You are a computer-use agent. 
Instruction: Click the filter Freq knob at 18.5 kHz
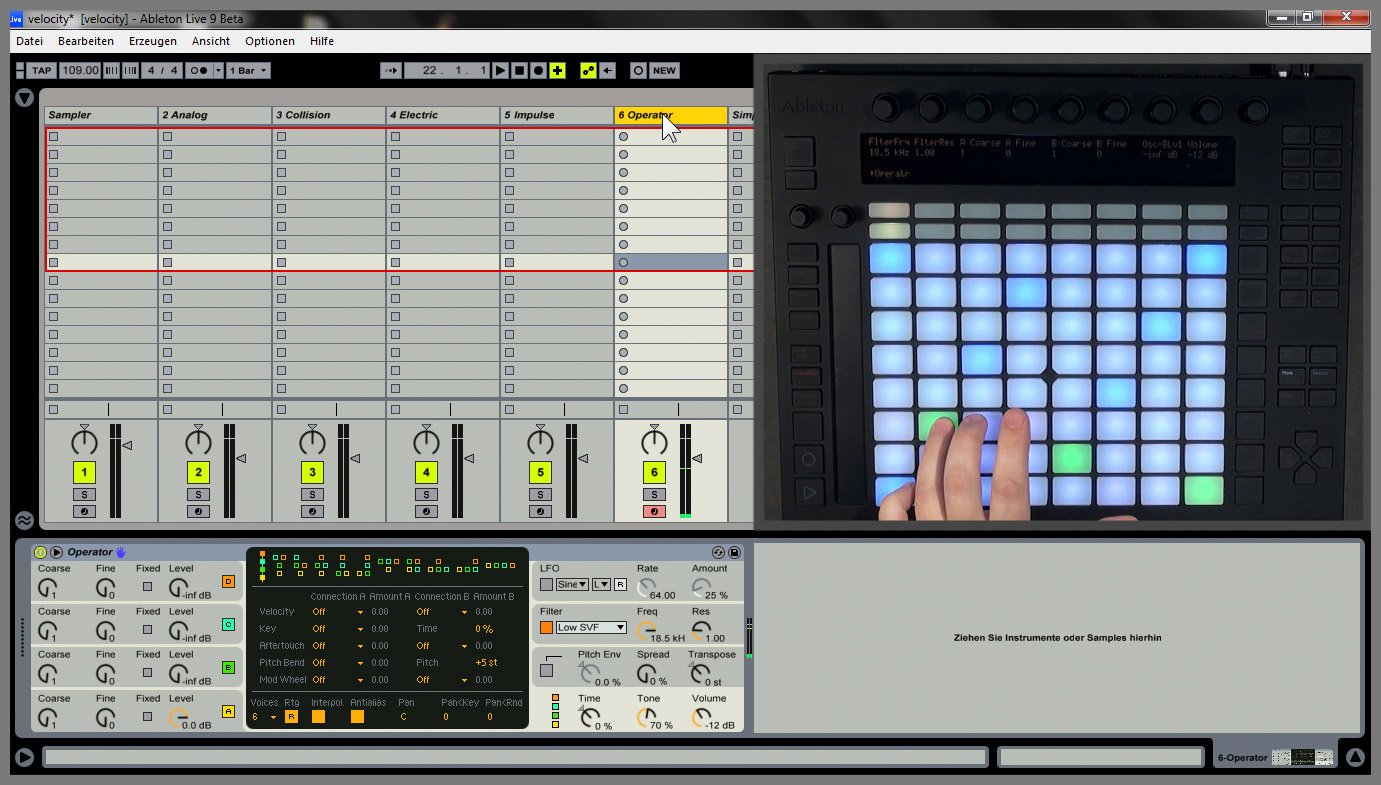[x=647, y=630]
